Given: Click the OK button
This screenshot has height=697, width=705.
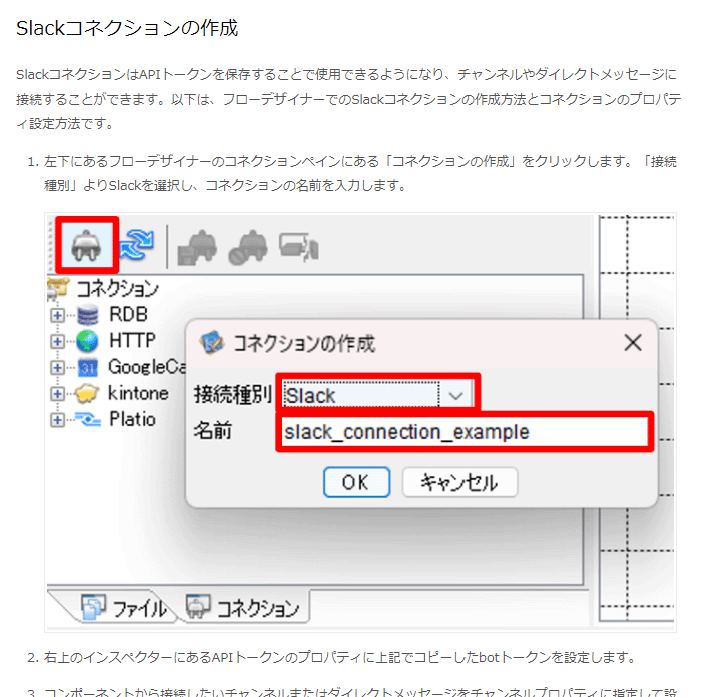Looking at the screenshot, I should (356, 482).
